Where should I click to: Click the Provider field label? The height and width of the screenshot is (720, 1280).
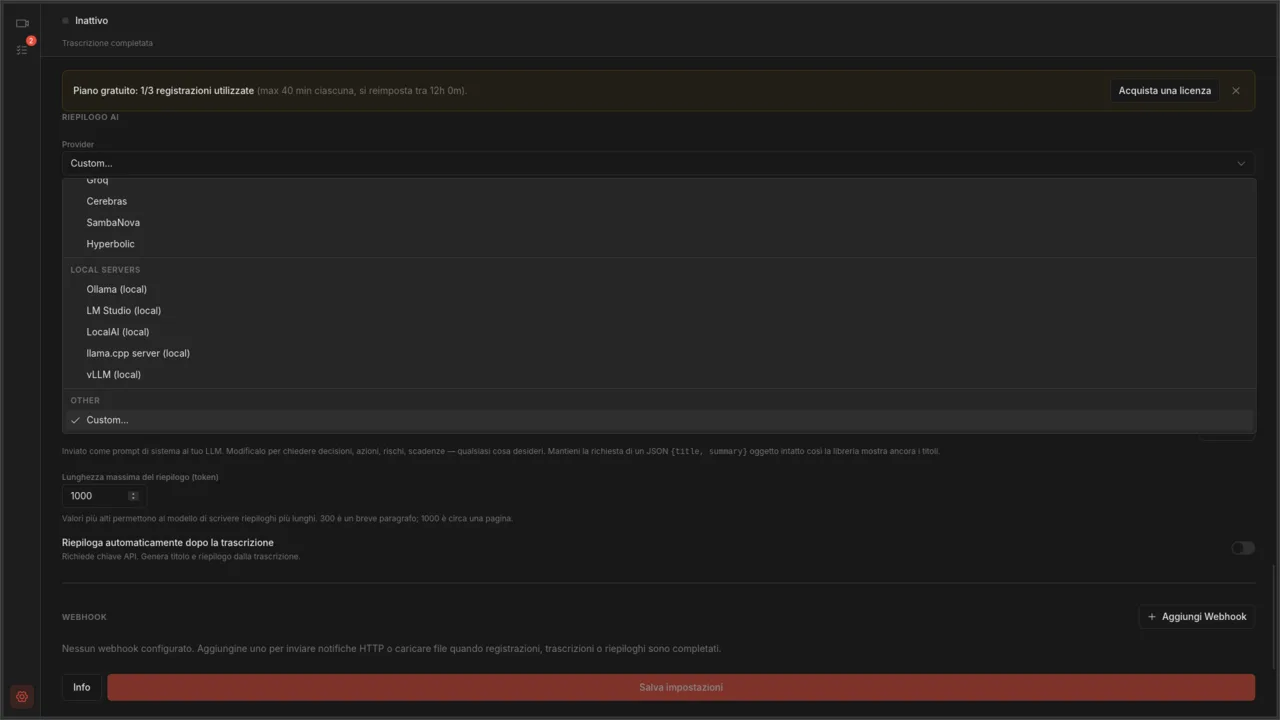[78, 145]
